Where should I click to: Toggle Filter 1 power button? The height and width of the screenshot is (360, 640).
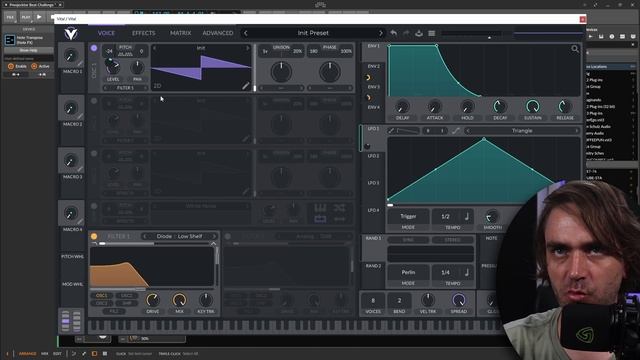click(x=94, y=236)
